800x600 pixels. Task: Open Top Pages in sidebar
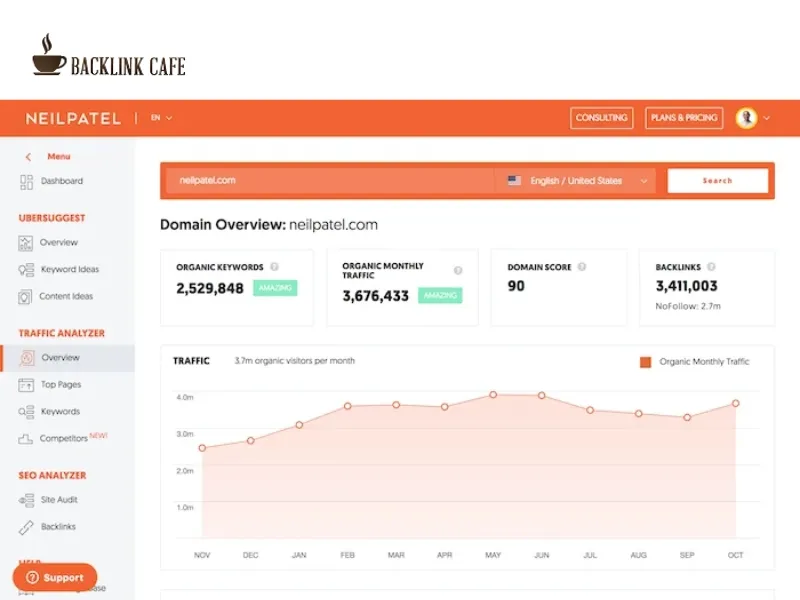pos(61,385)
